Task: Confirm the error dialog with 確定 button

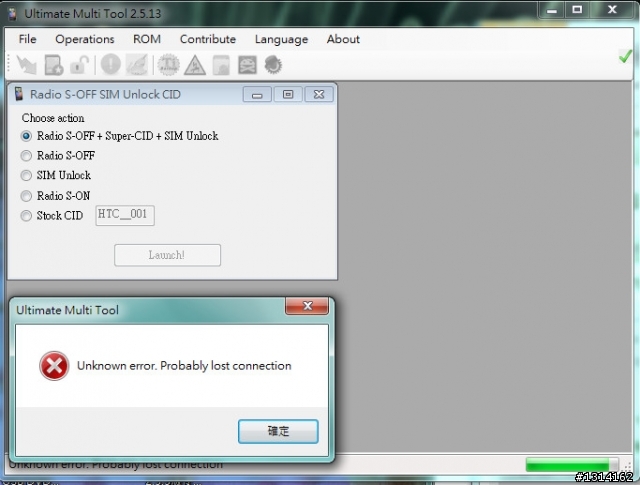Action: [x=278, y=431]
